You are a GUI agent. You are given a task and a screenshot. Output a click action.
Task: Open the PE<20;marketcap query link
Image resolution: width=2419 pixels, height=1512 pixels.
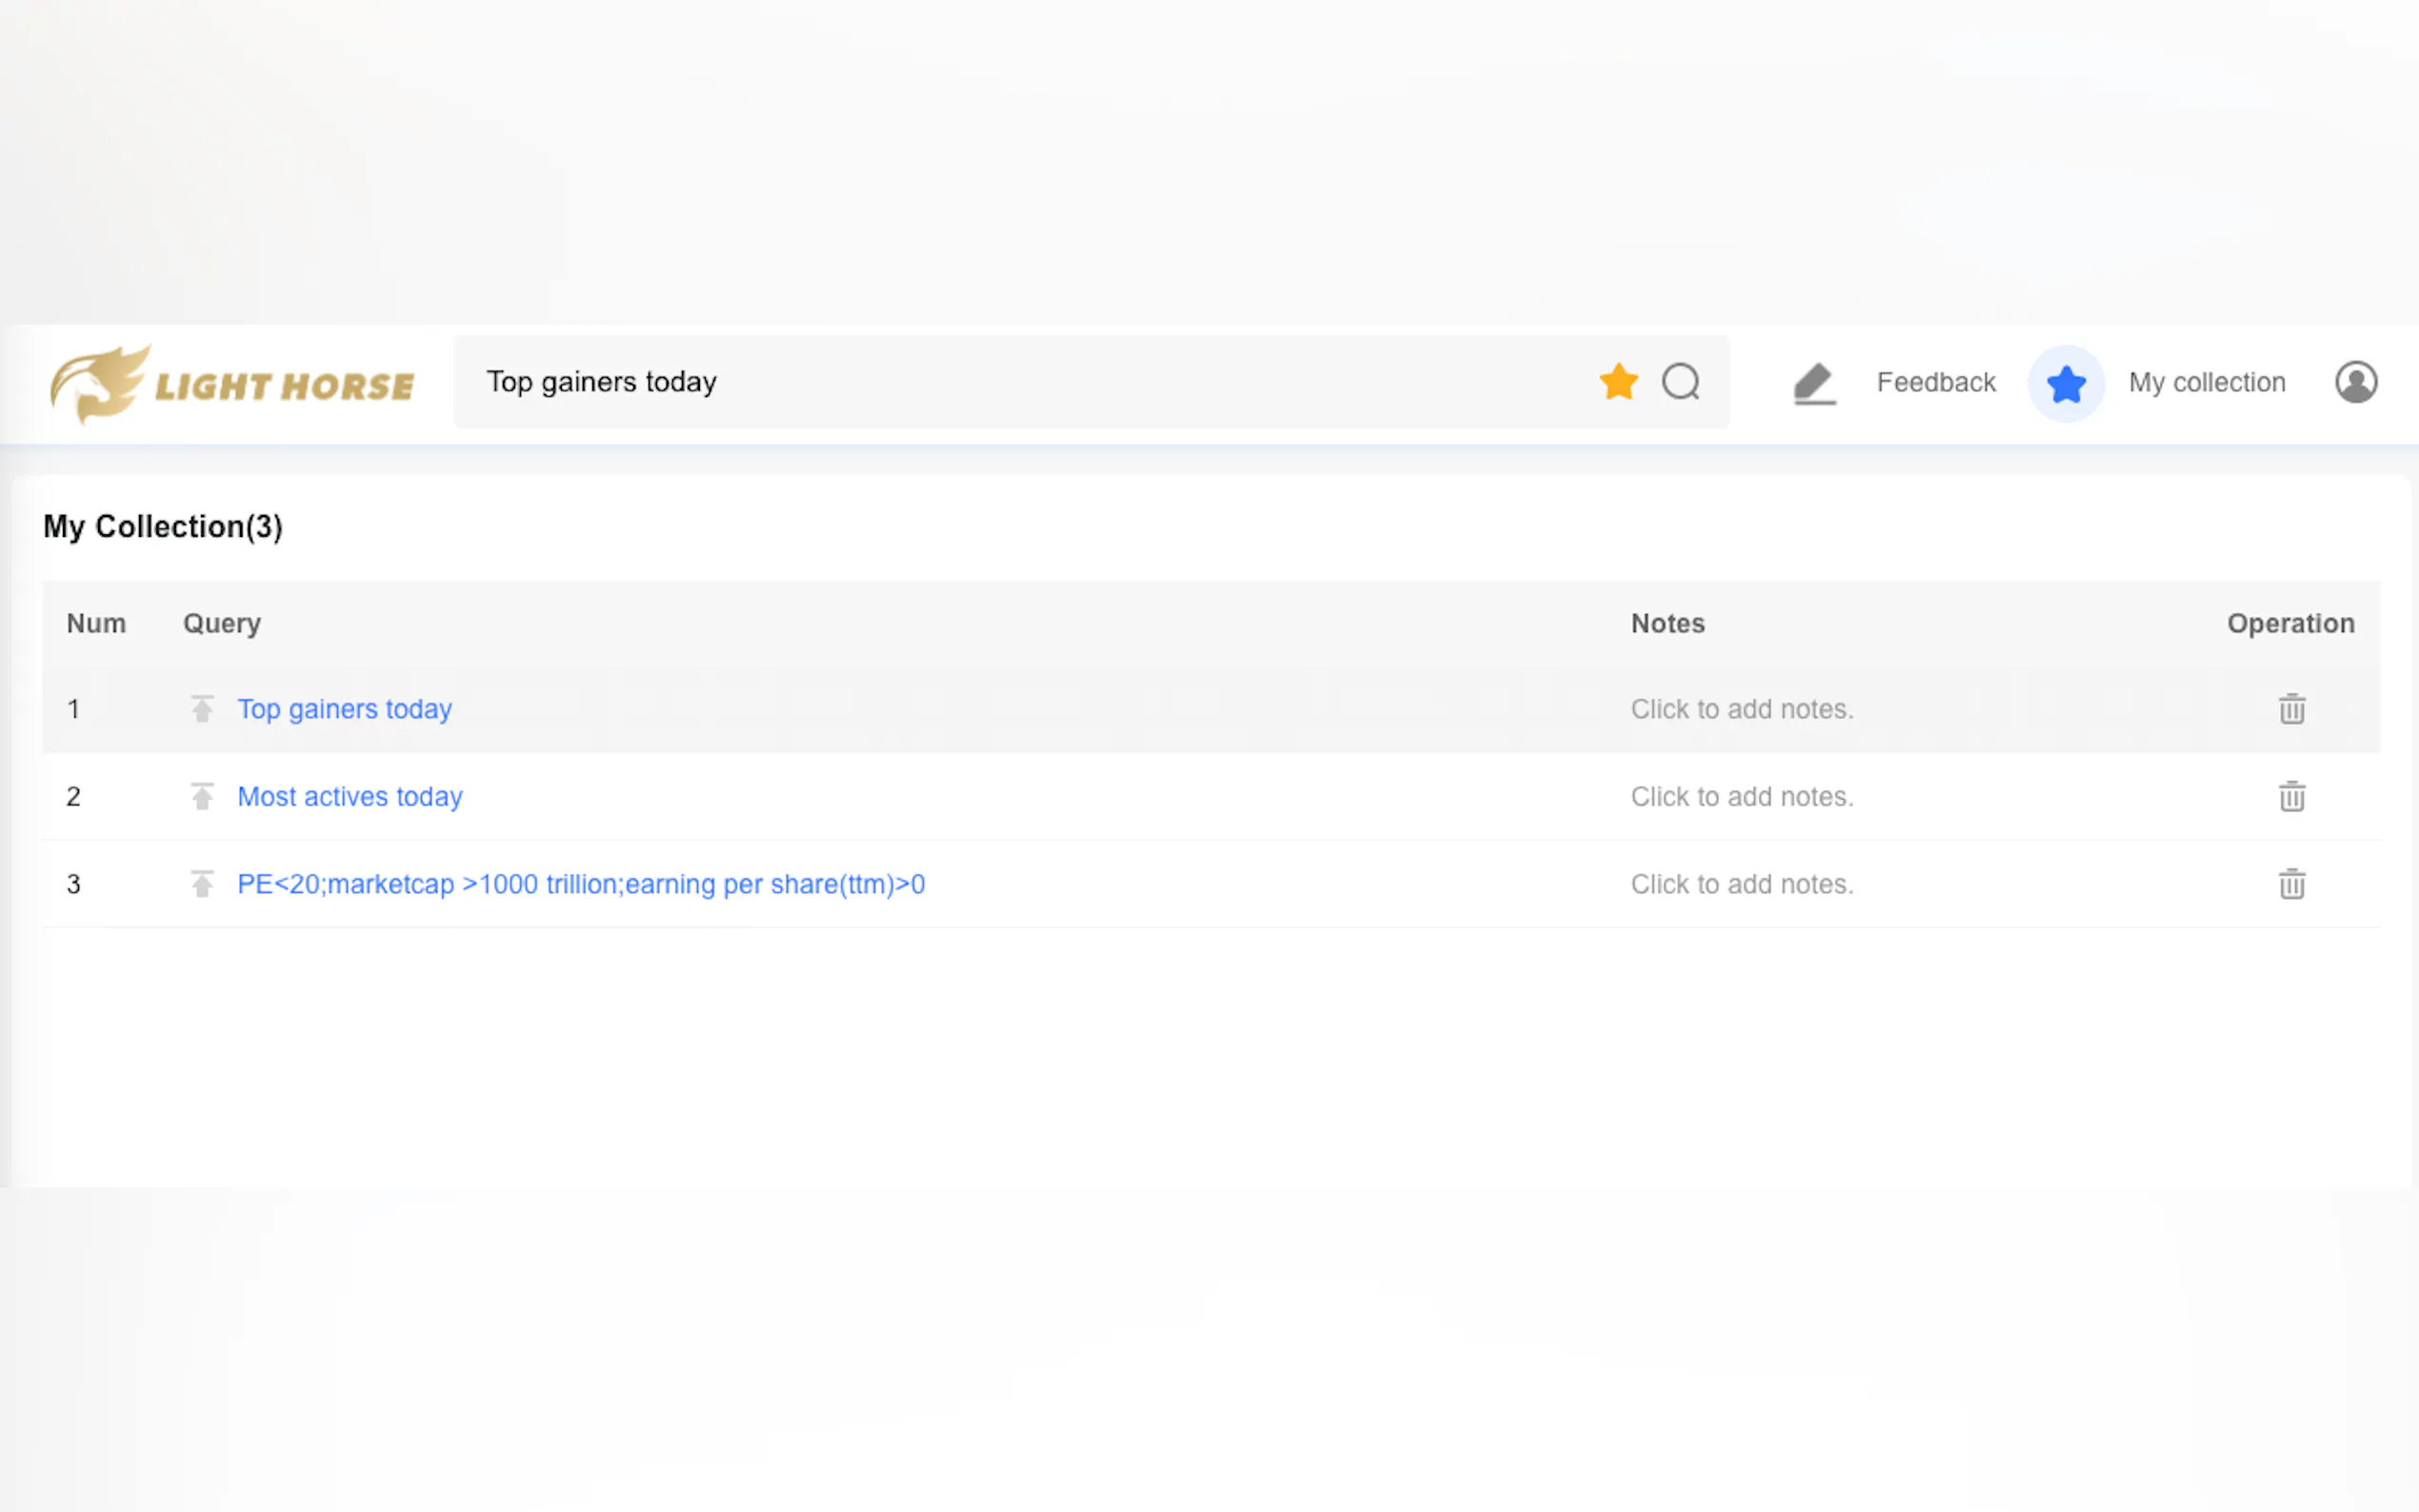click(x=580, y=884)
